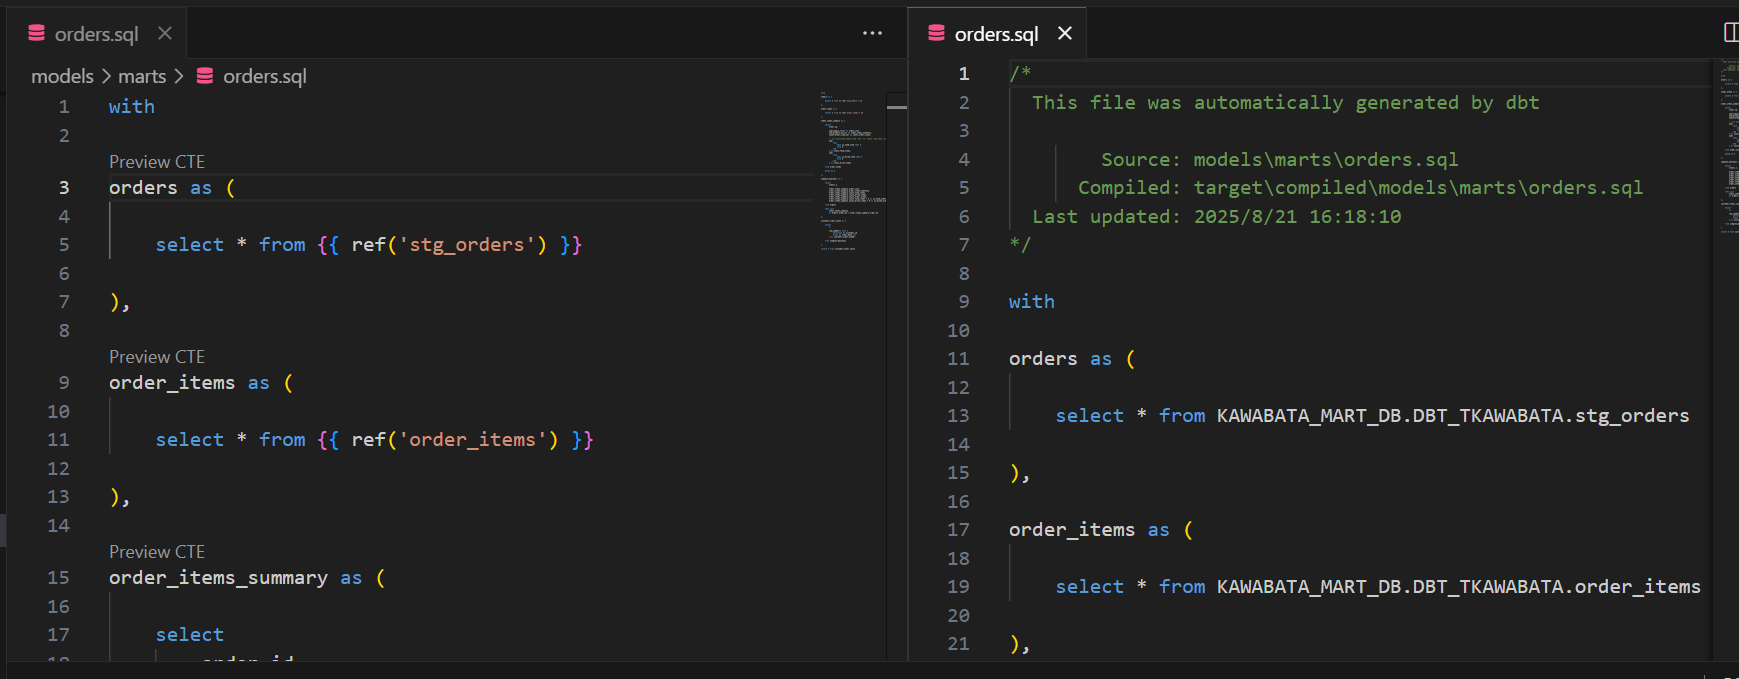
Task: Click the 'with' keyword in the left editor
Action: coord(132,107)
